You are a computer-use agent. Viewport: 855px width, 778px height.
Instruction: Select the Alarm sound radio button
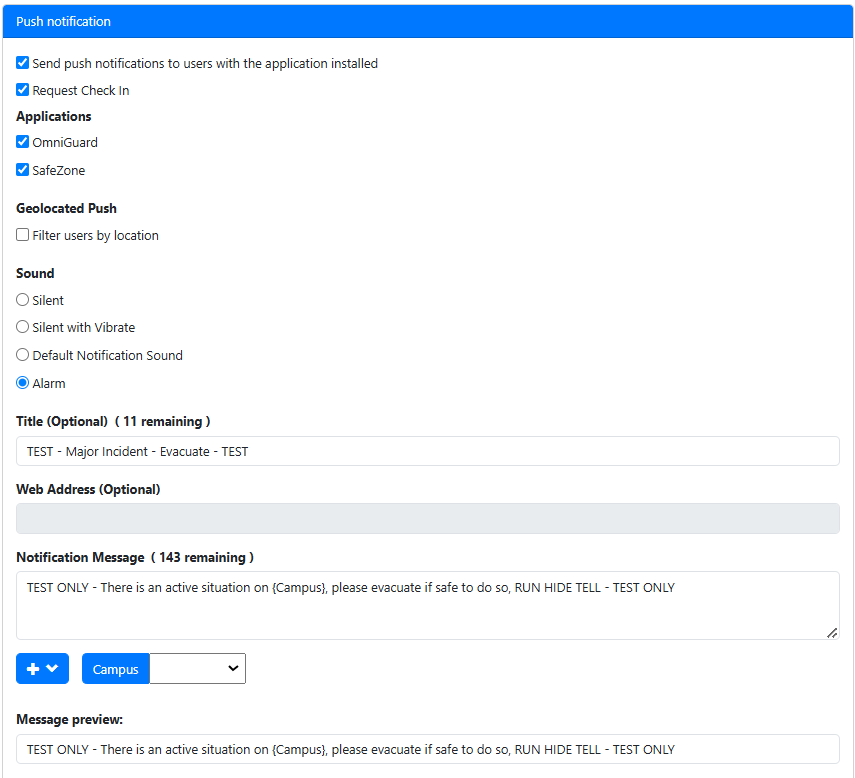(23, 383)
